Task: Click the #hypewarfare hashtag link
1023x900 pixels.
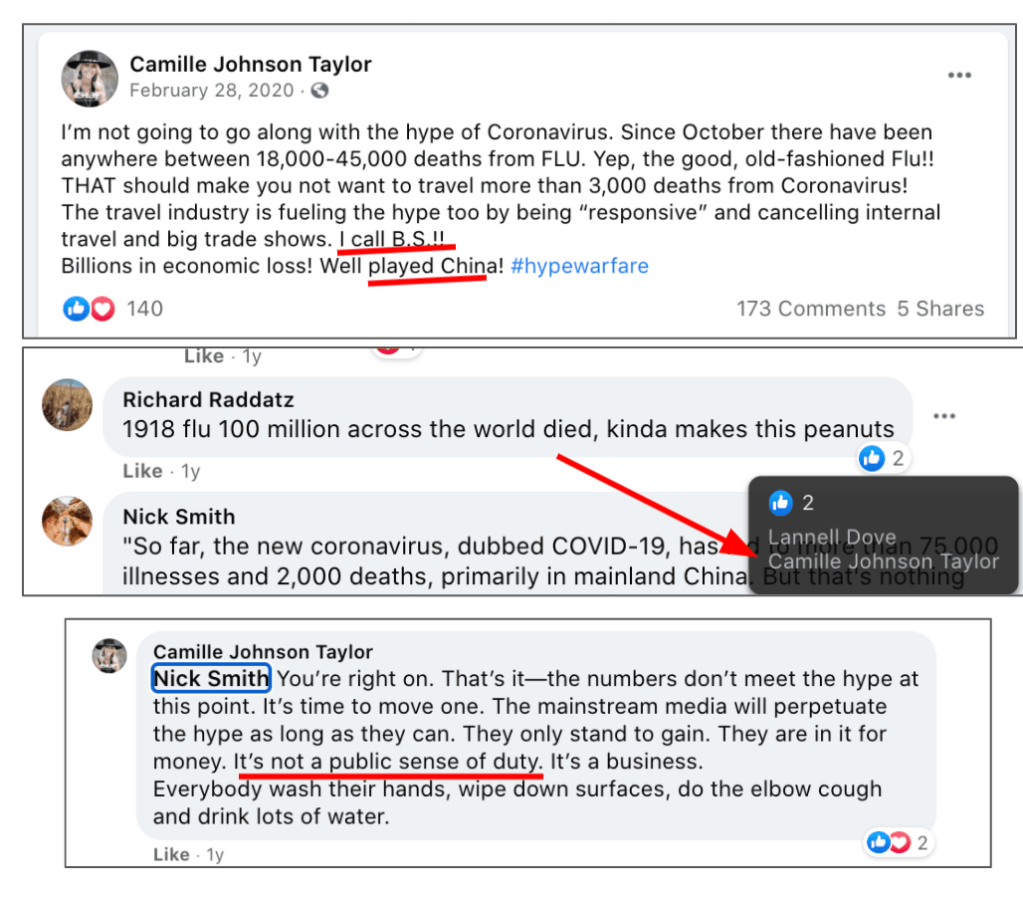Action: click(579, 266)
